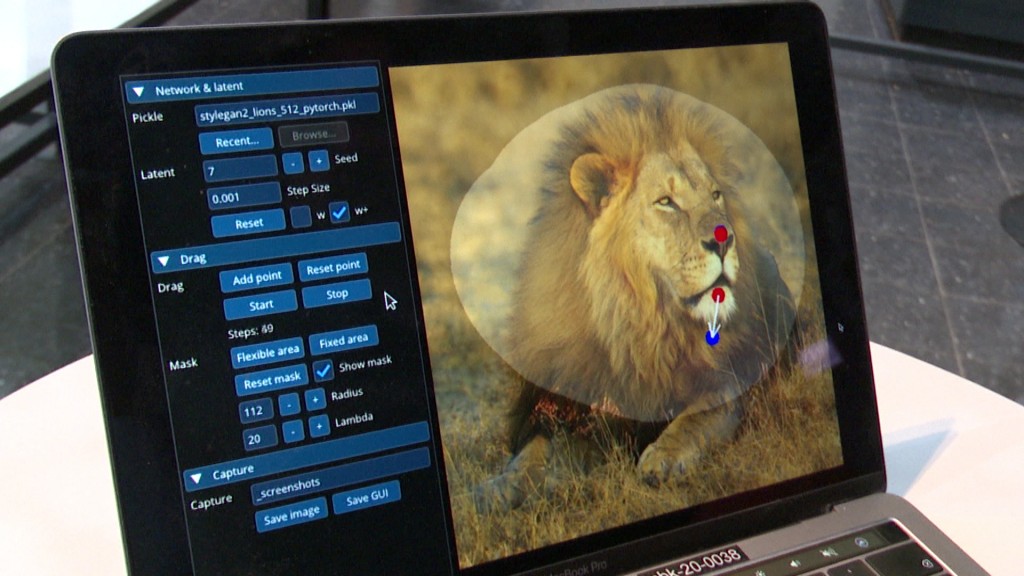Image resolution: width=1024 pixels, height=576 pixels.
Task: Click the red handle point on lion's chin
Action: [718, 295]
